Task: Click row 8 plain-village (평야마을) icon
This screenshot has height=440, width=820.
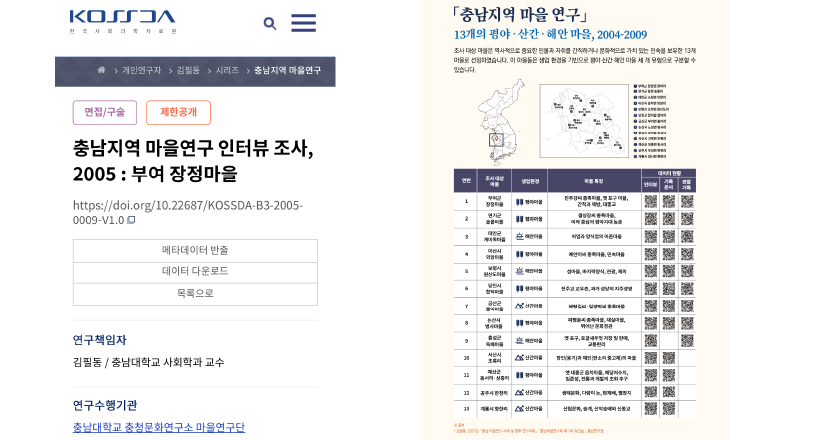Action: (519, 323)
